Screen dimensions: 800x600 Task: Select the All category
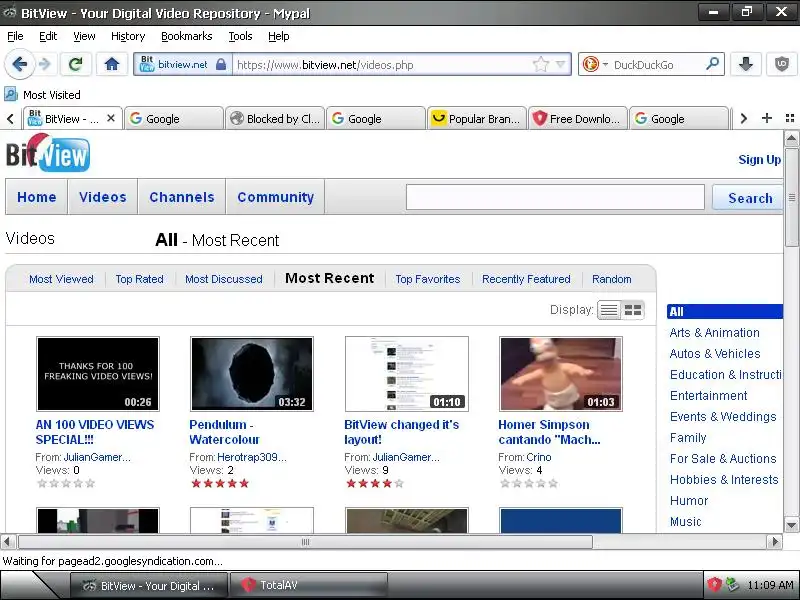[x=724, y=311]
